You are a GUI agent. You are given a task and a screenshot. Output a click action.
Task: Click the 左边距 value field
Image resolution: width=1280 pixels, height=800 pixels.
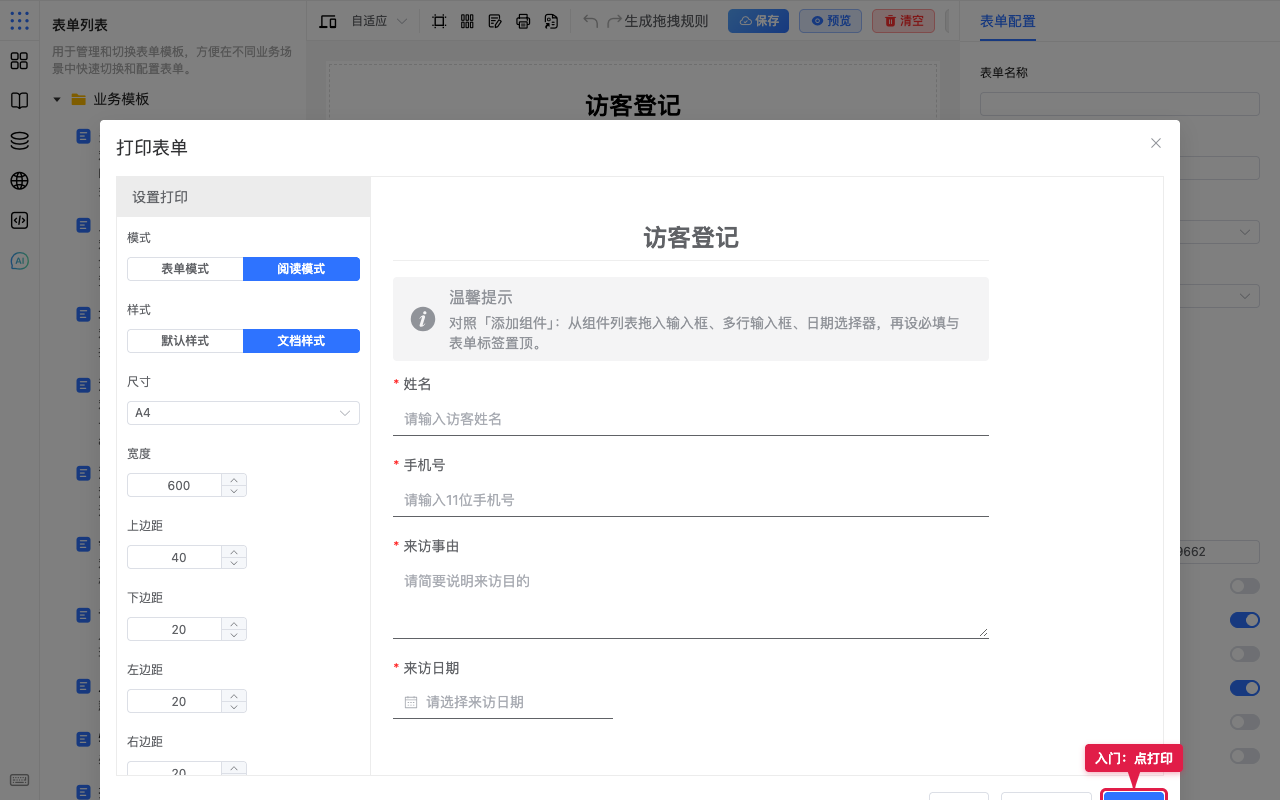click(x=179, y=701)
